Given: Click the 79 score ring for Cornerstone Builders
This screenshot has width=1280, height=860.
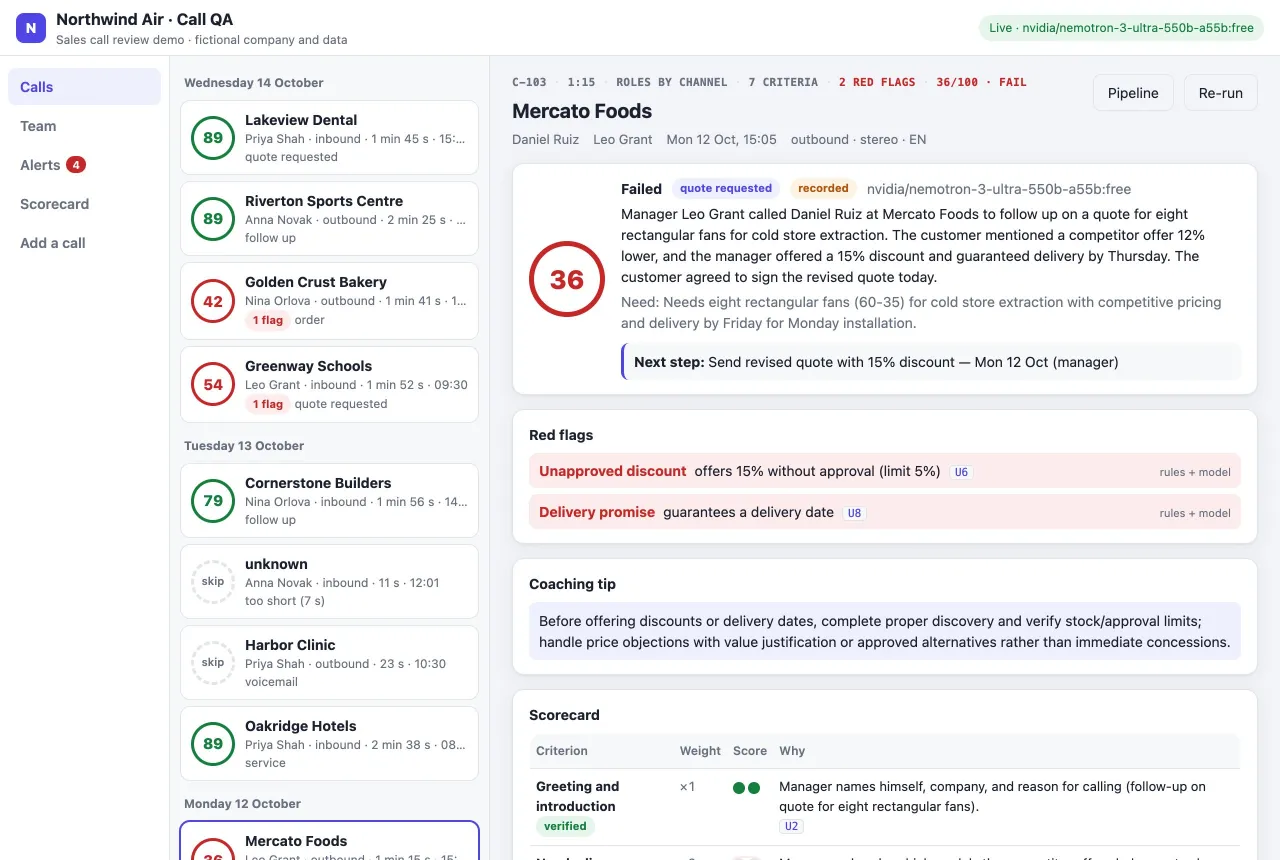Looking at the screenshot, I should click(x=213, y=501).
